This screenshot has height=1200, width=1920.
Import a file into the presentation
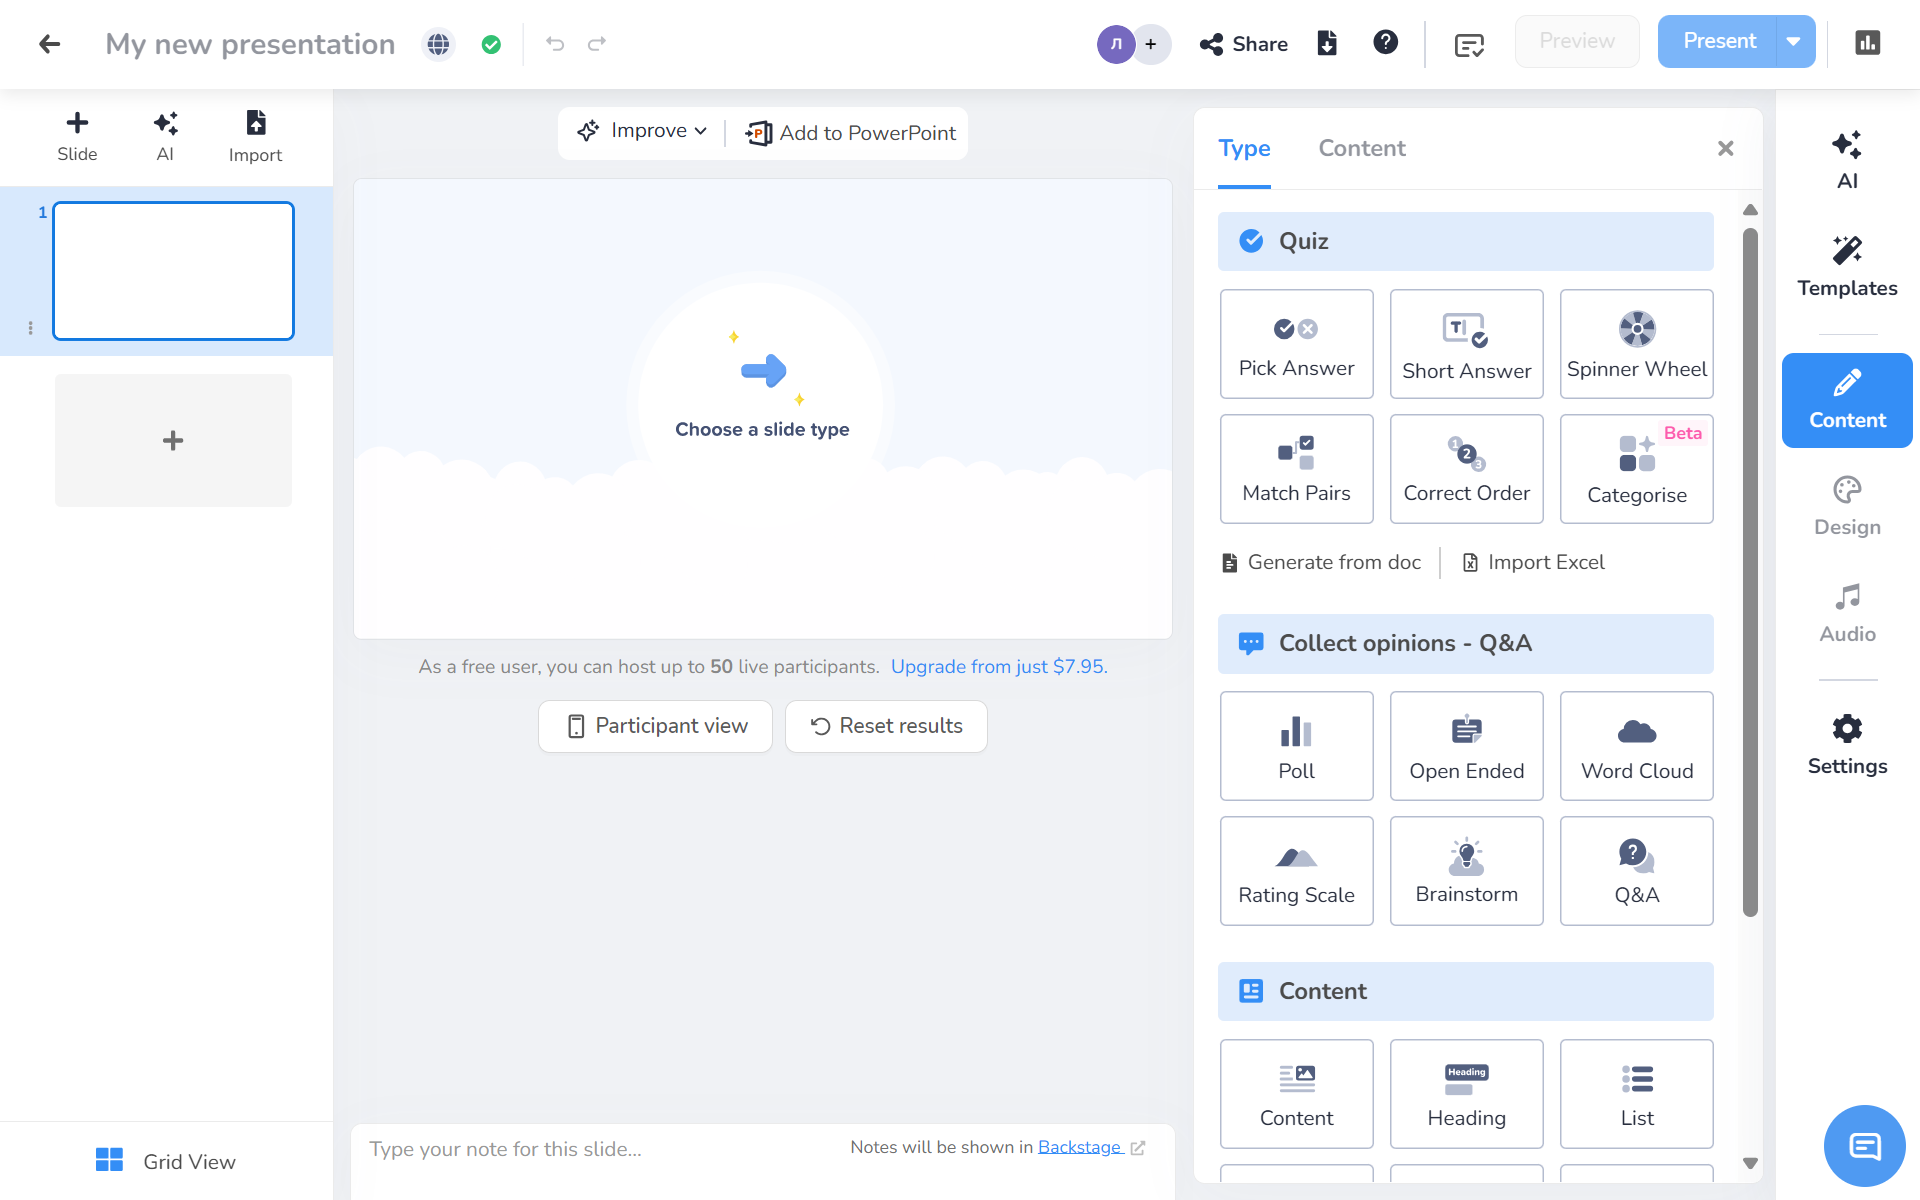click(255, 137)
